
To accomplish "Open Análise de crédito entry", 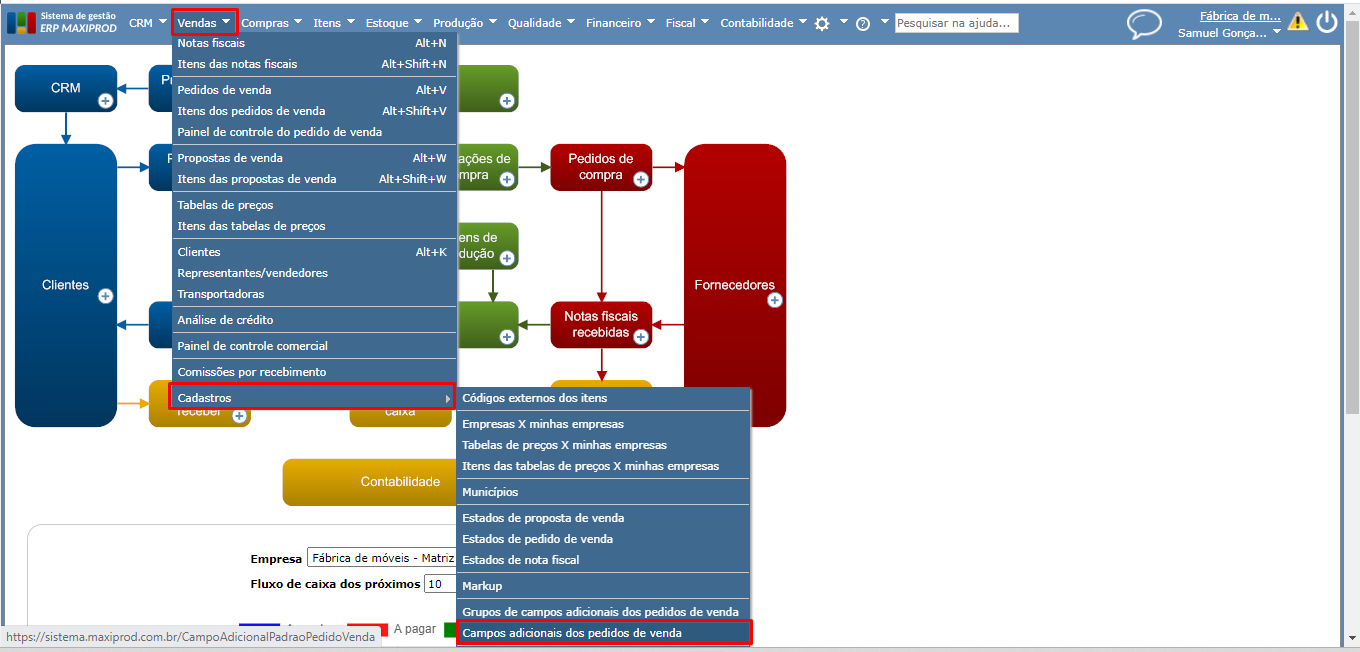I will (314, 320).
